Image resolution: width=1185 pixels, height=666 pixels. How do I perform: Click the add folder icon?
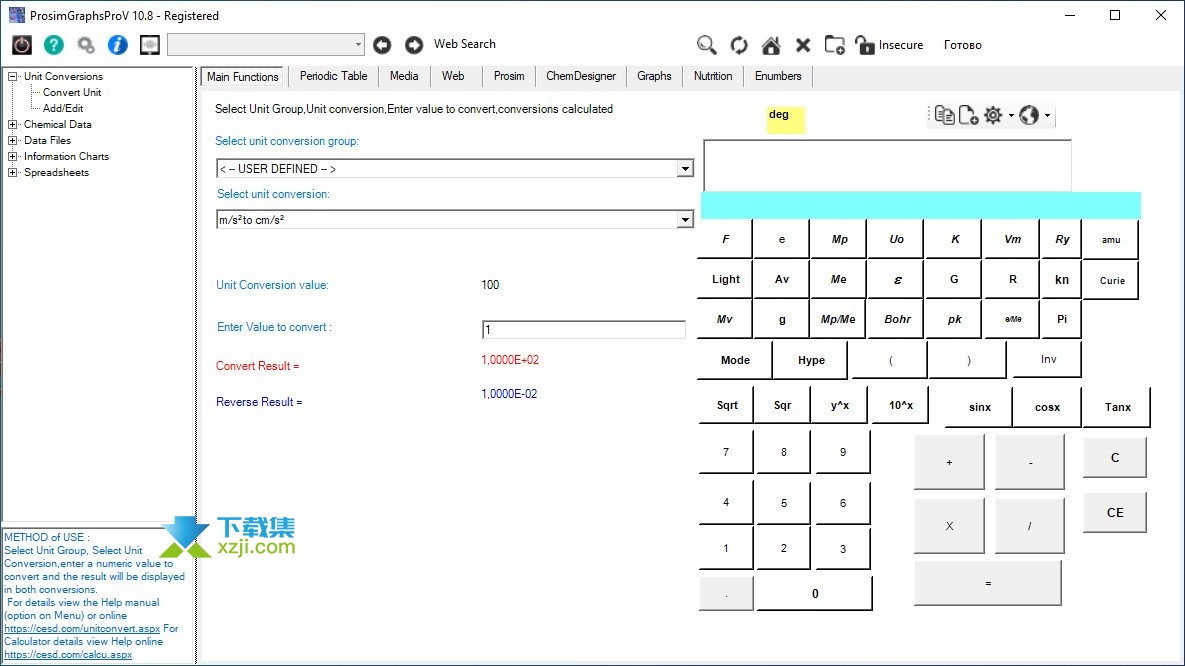pyautogui.click(x=834, y=45)
